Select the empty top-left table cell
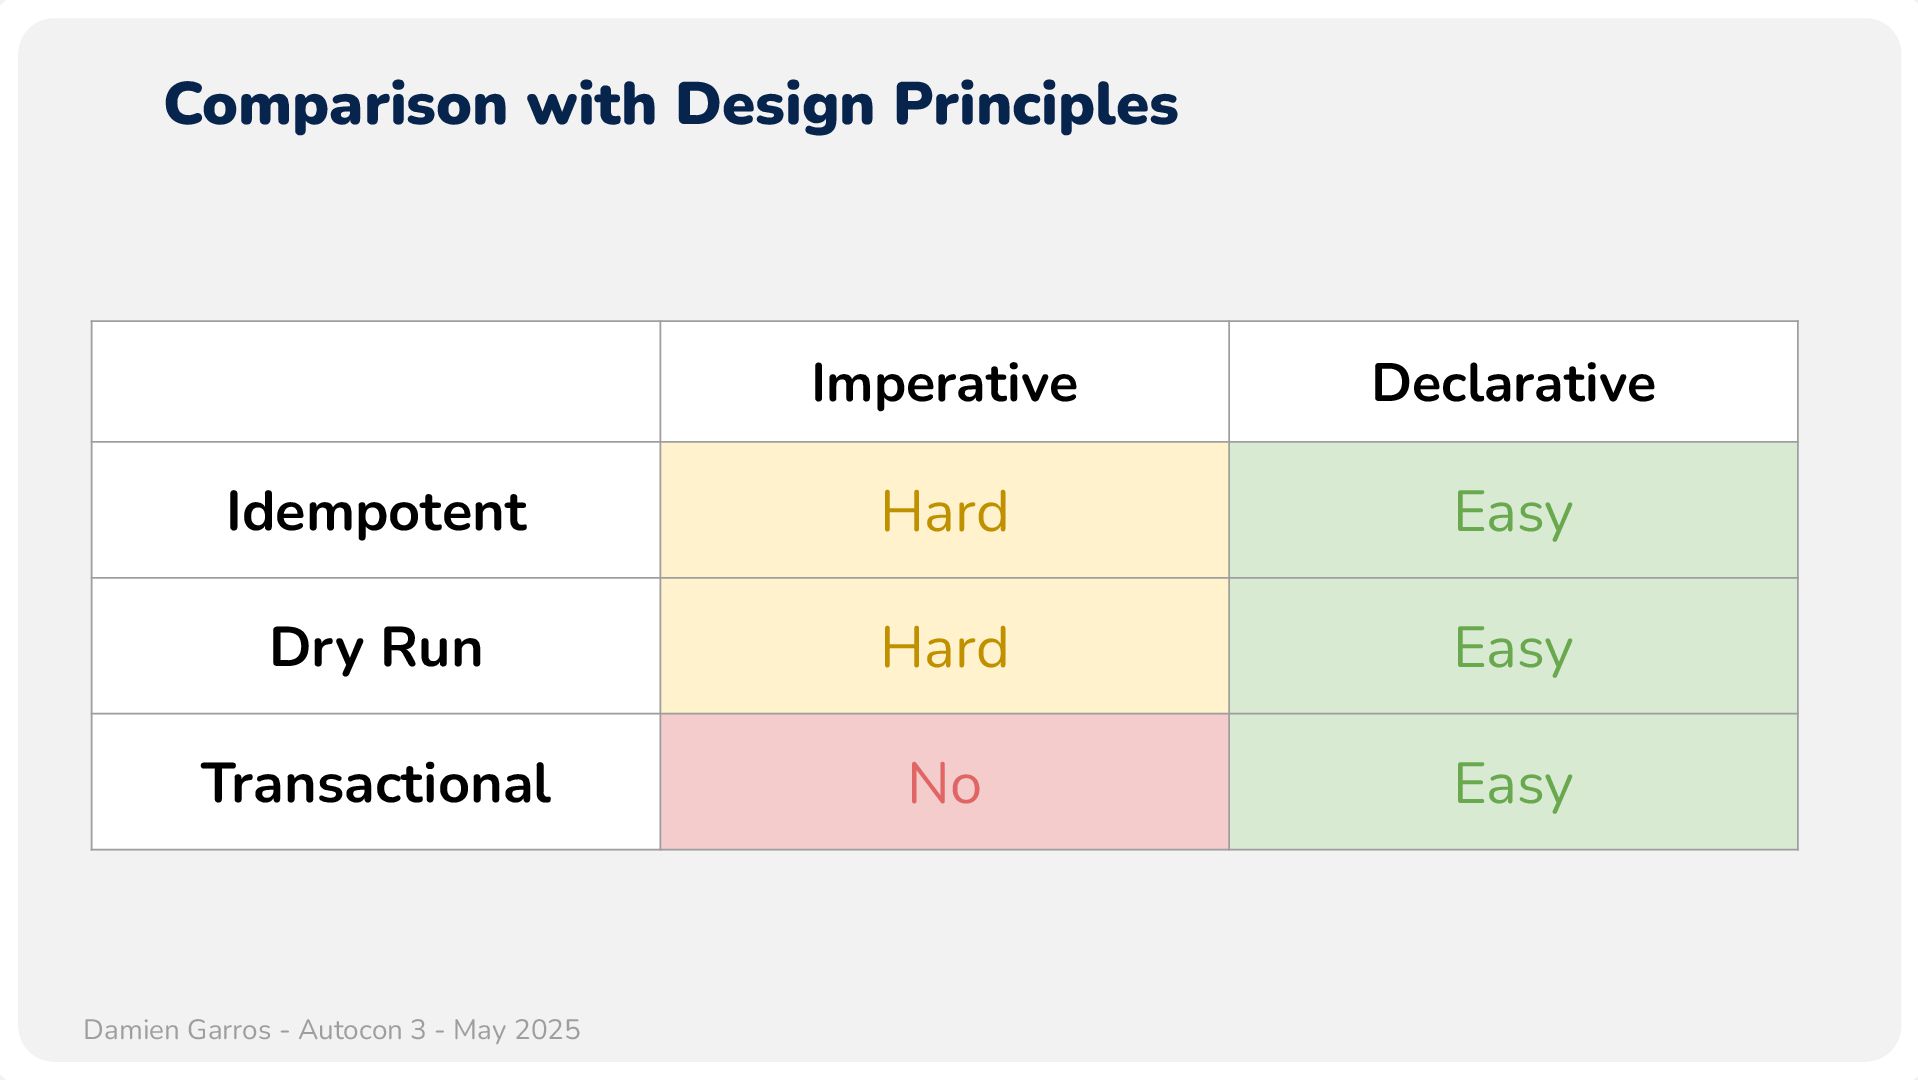This screenshot has width=1918, height=1080. [x=375, y=382]
